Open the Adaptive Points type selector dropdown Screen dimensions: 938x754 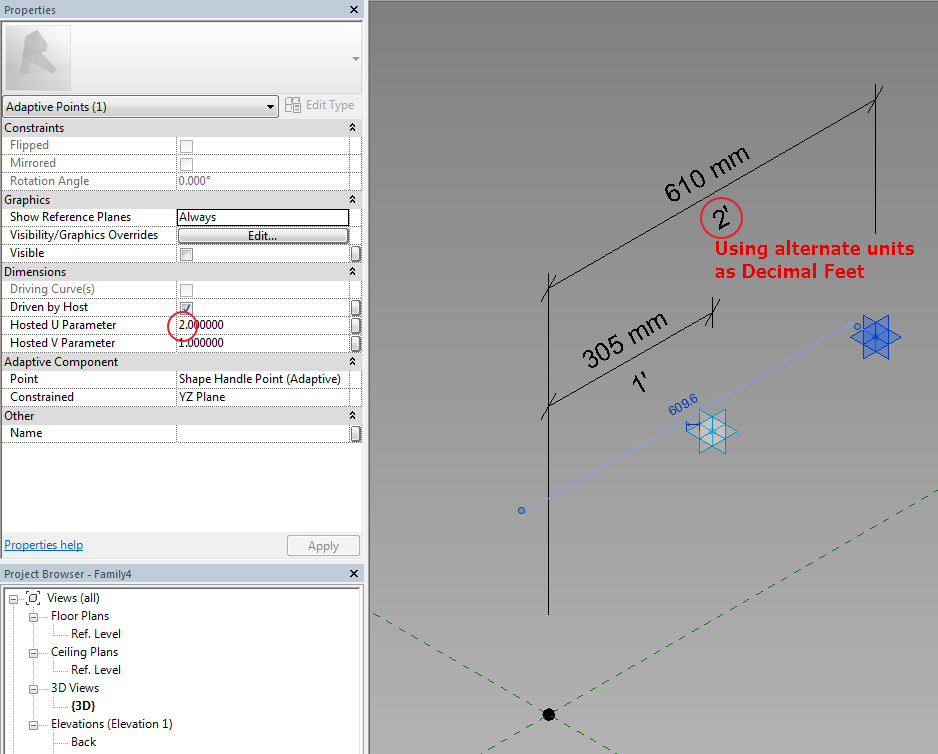coord(269,106)
